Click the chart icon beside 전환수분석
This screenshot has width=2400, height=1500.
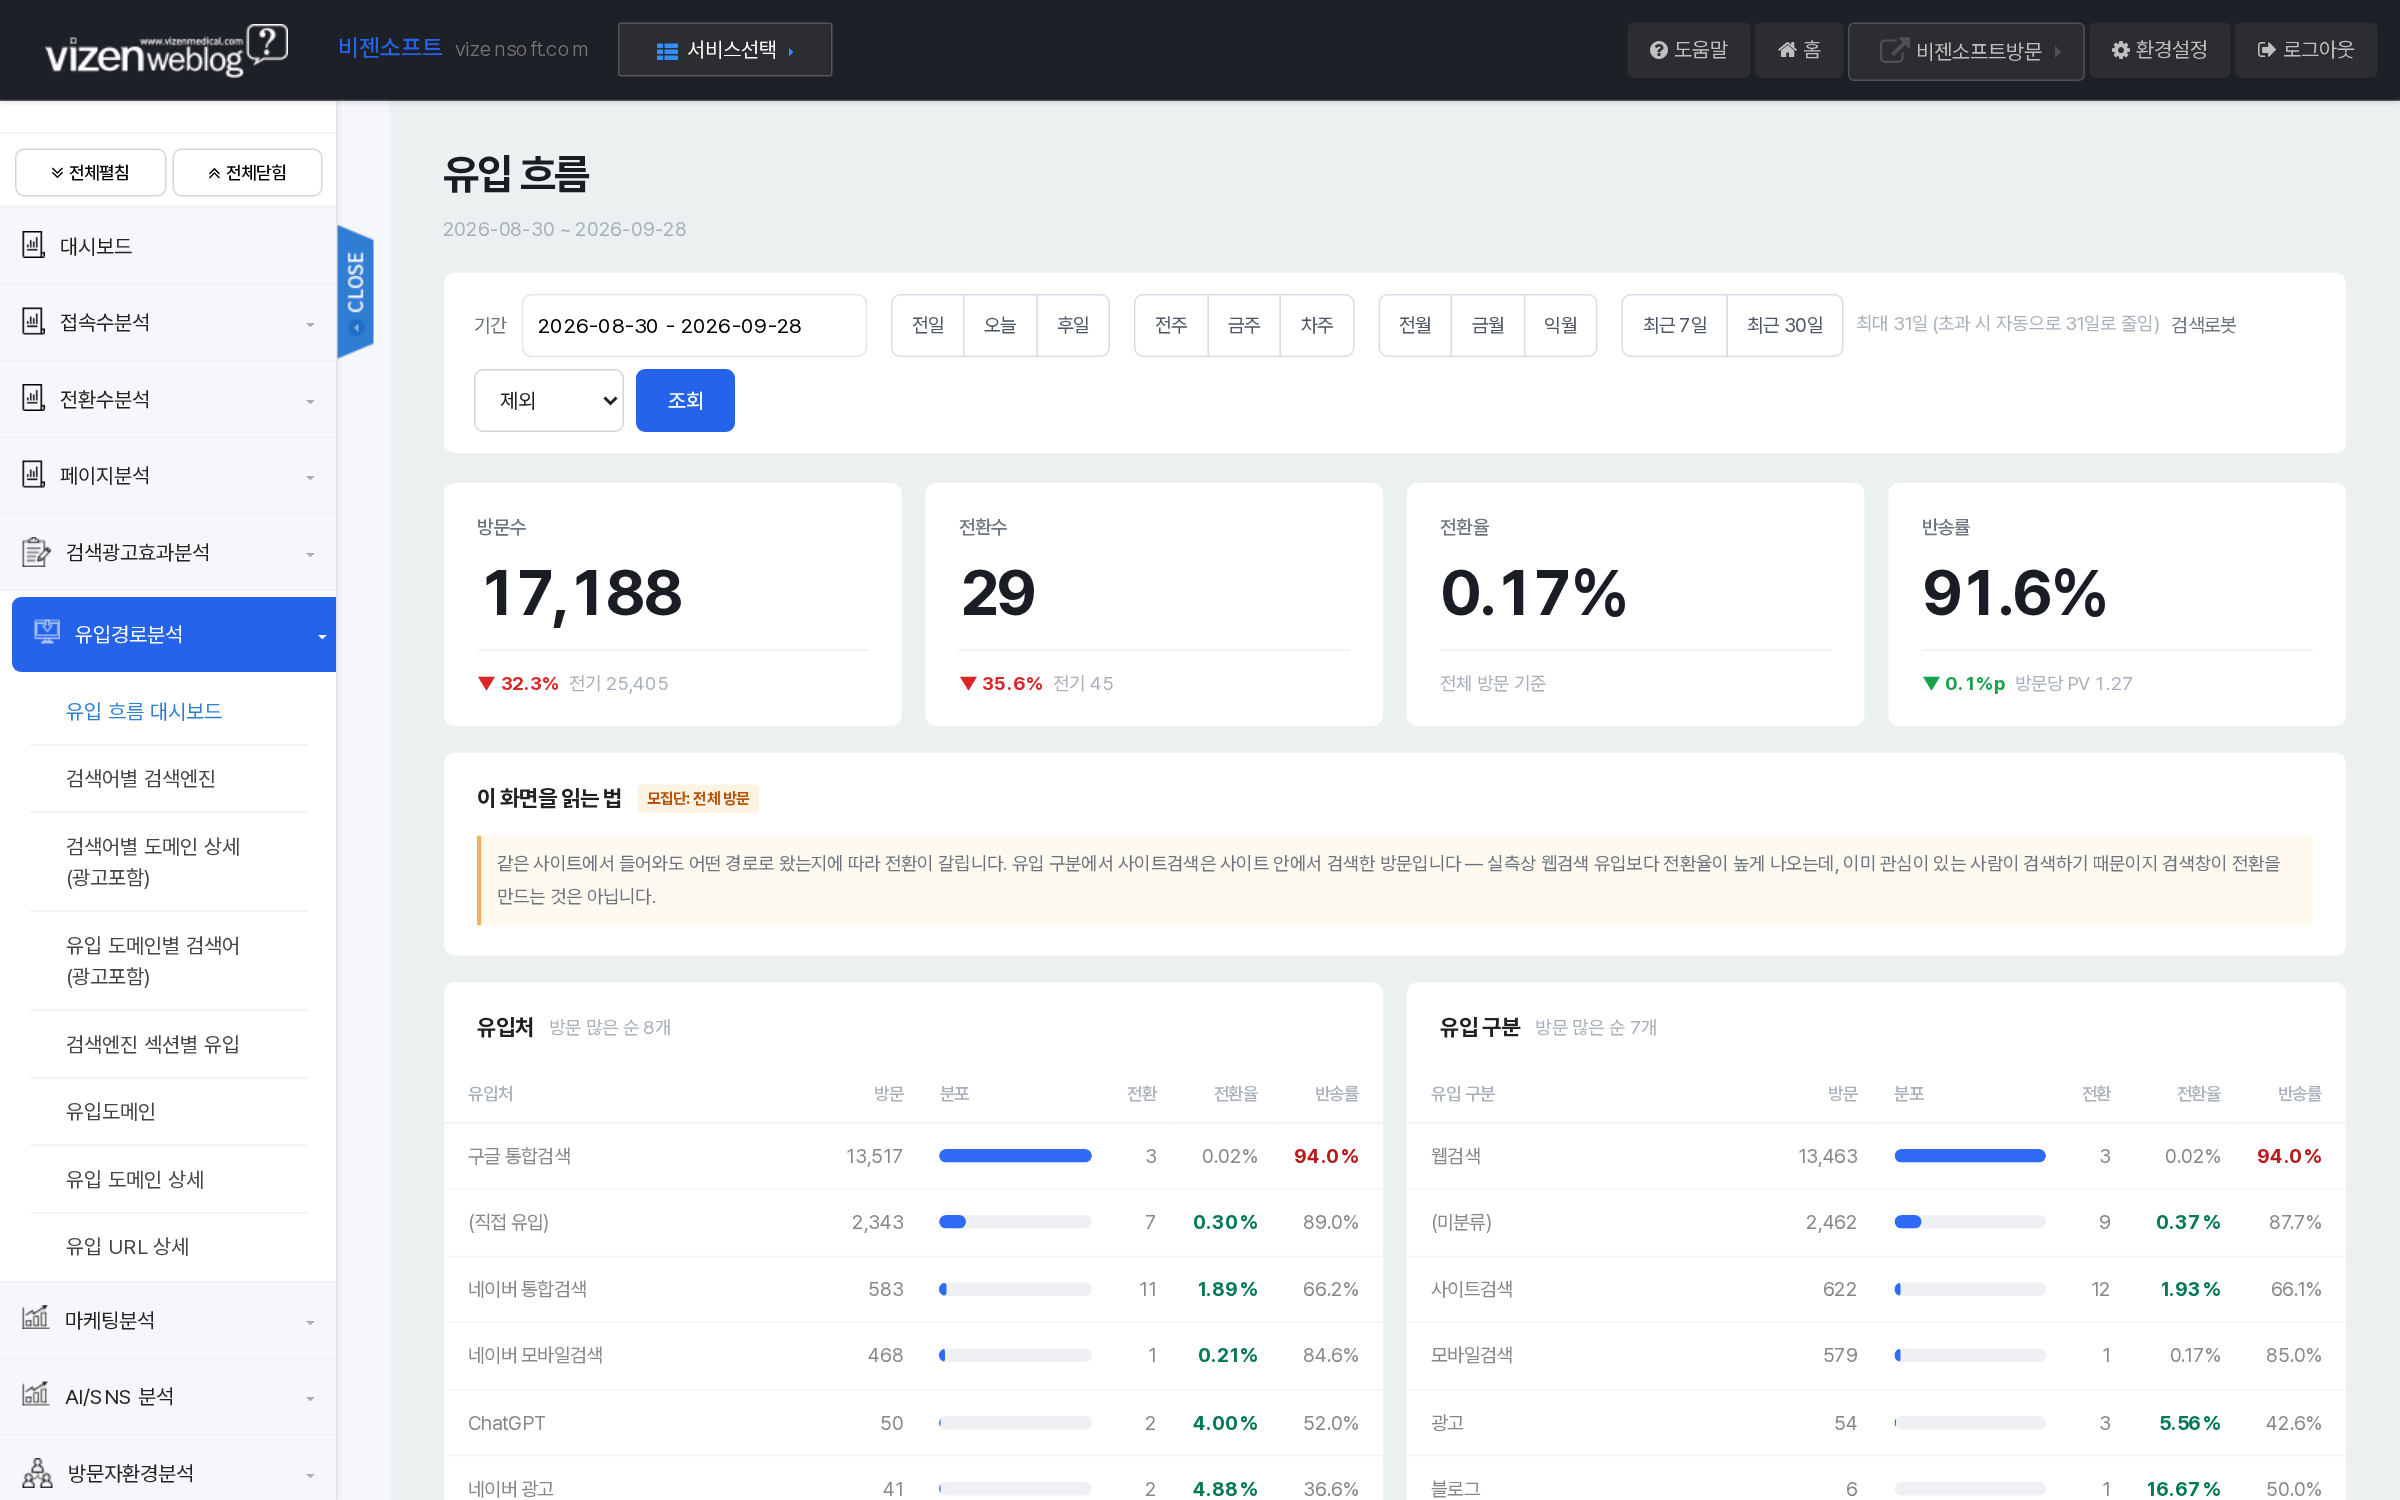click(34, 398)
